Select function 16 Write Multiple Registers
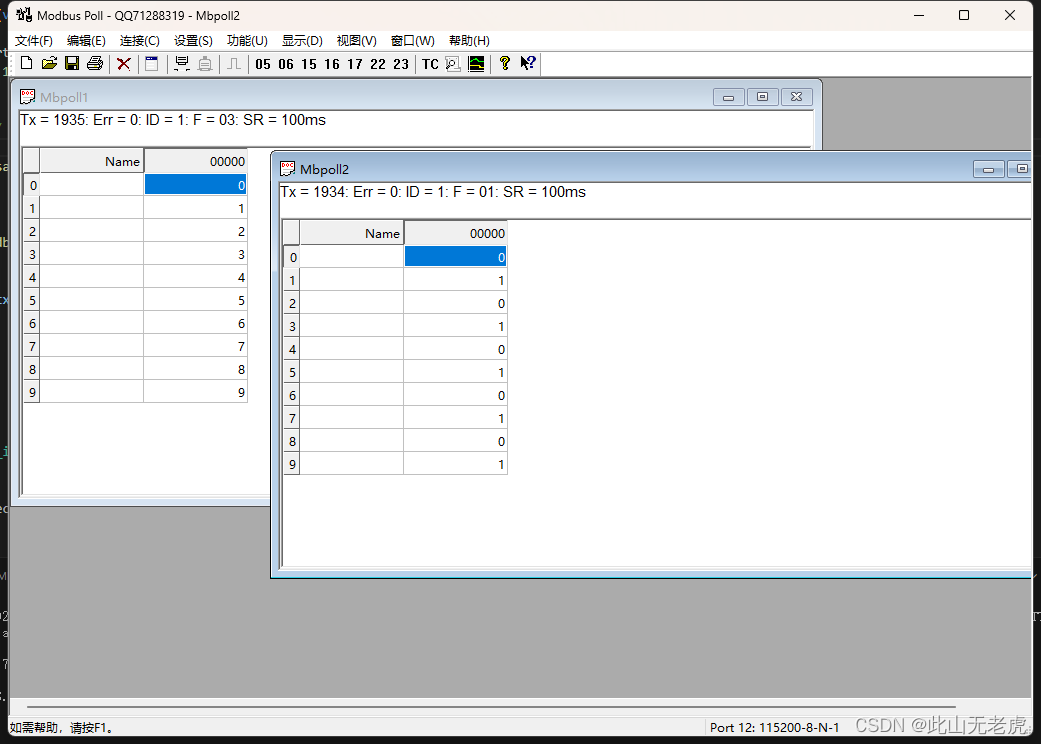Screen dimensions: 1041x744 [x=331, y=63]
